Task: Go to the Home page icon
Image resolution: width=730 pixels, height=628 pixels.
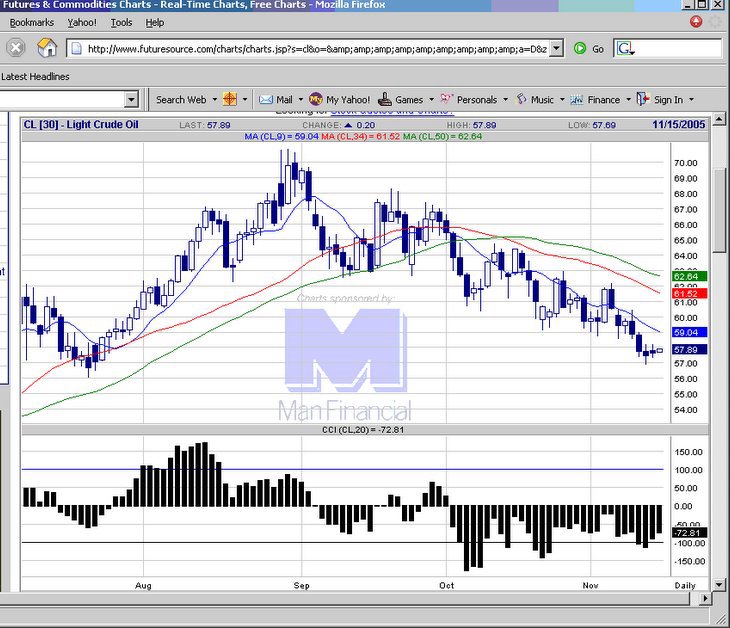Action: (47, 48)
